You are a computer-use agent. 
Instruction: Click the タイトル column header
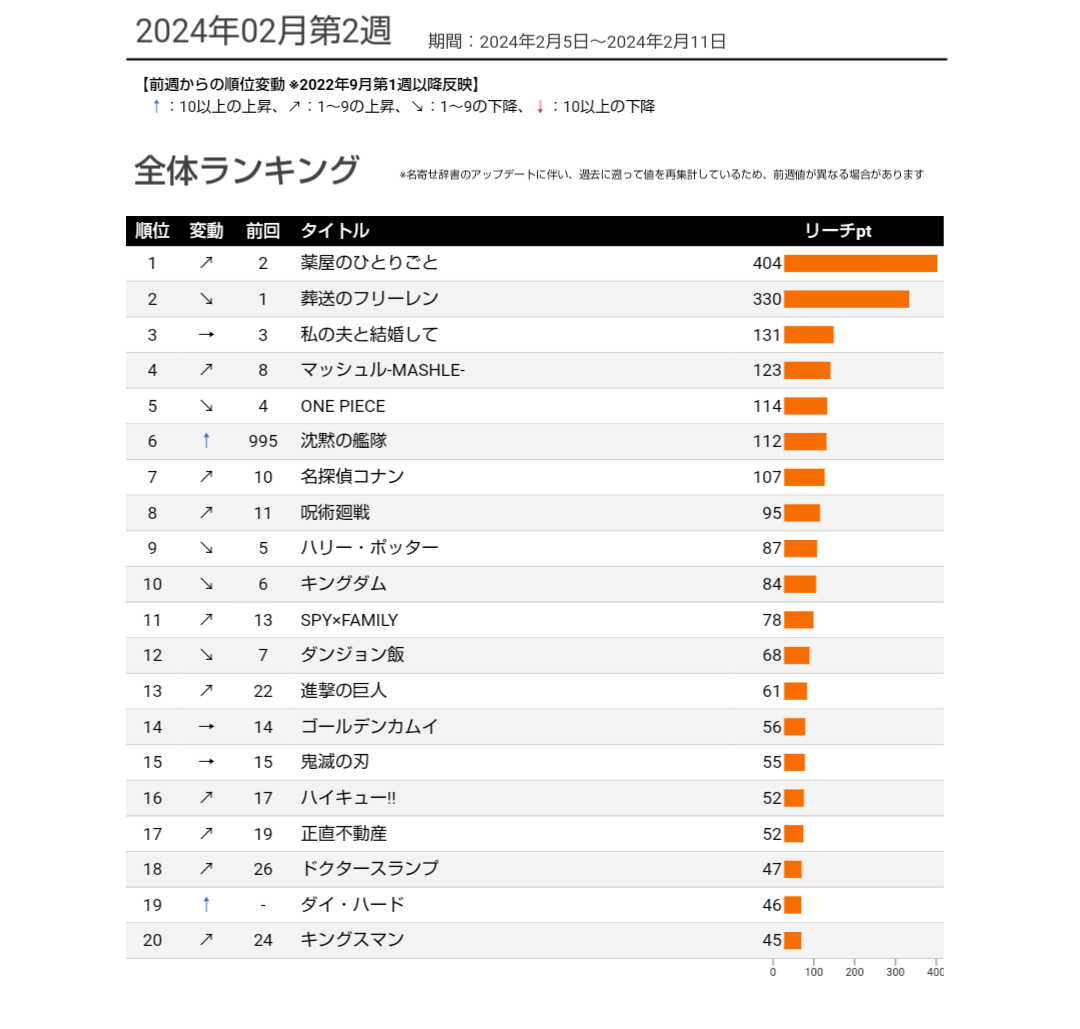point(334,231)
